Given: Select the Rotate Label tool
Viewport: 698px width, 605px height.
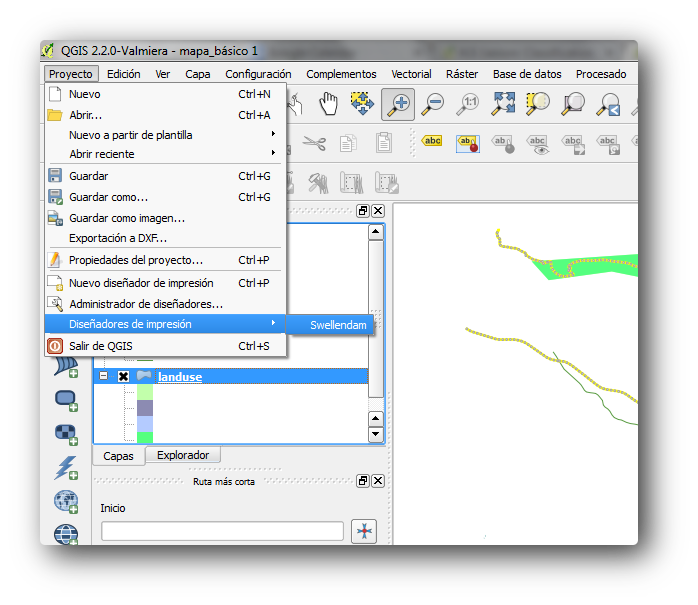Looking at the screenshot, I should click(x=609, y=145).
